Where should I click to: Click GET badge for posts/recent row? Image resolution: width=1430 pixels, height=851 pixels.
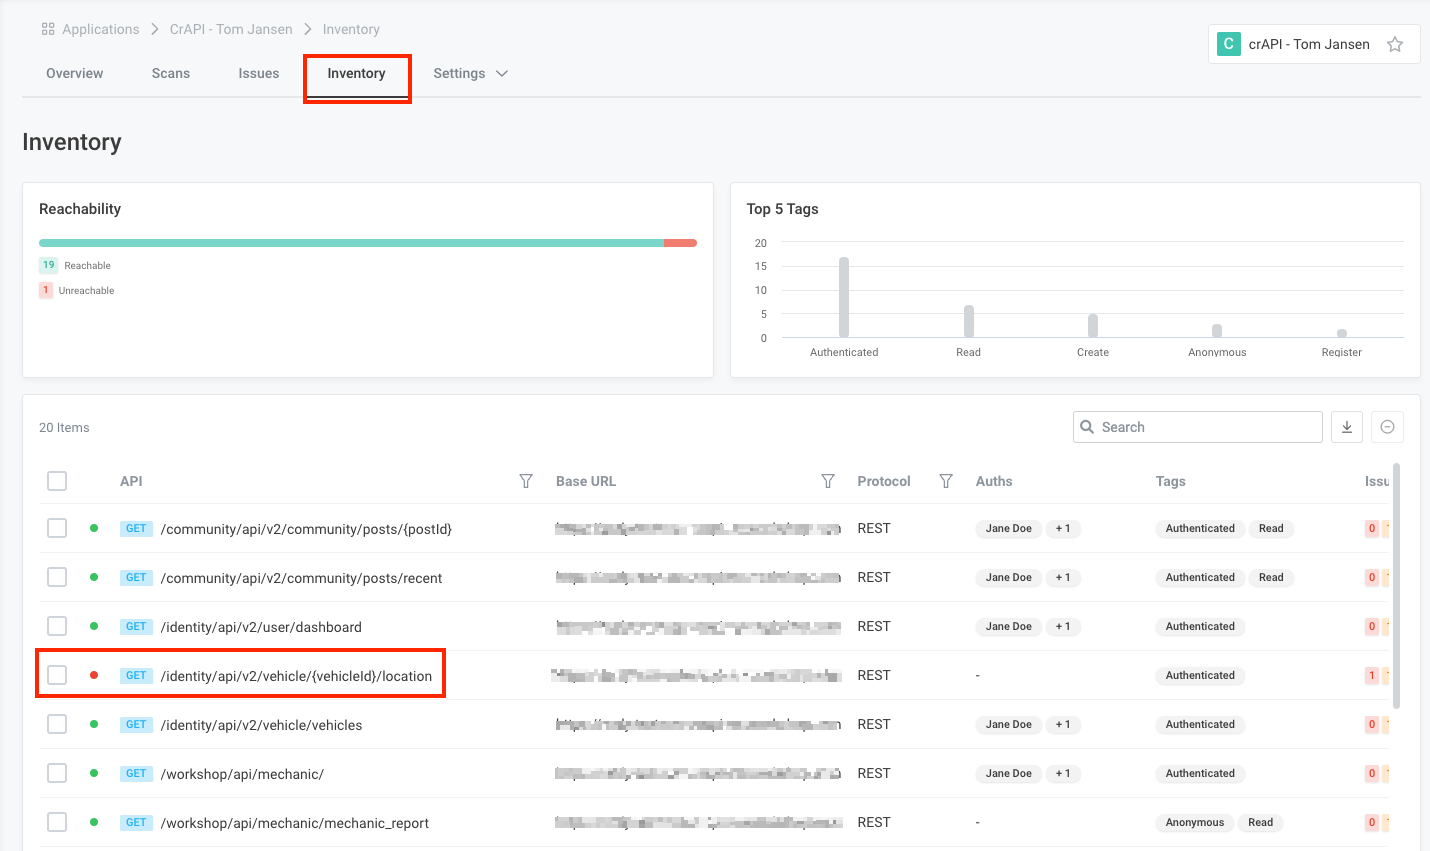point(136,577)
